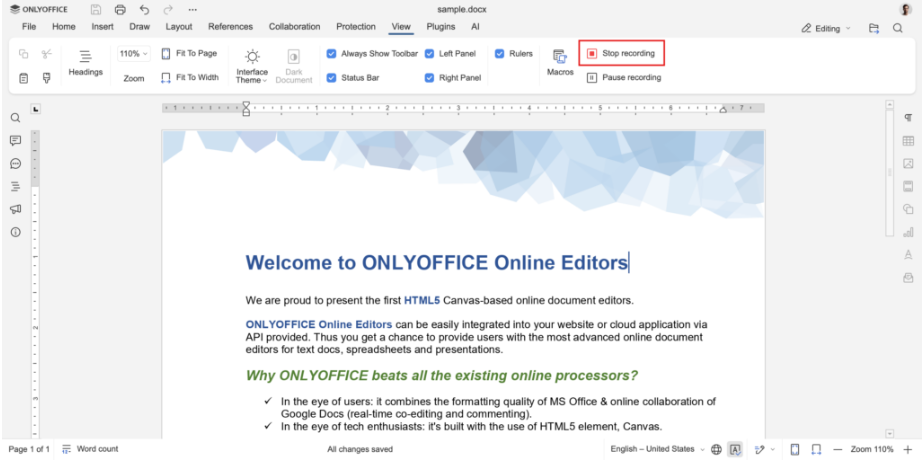Click Stop recording button
Image resolution: width=922 pixels, height=467 pixels.
point(622,54)
